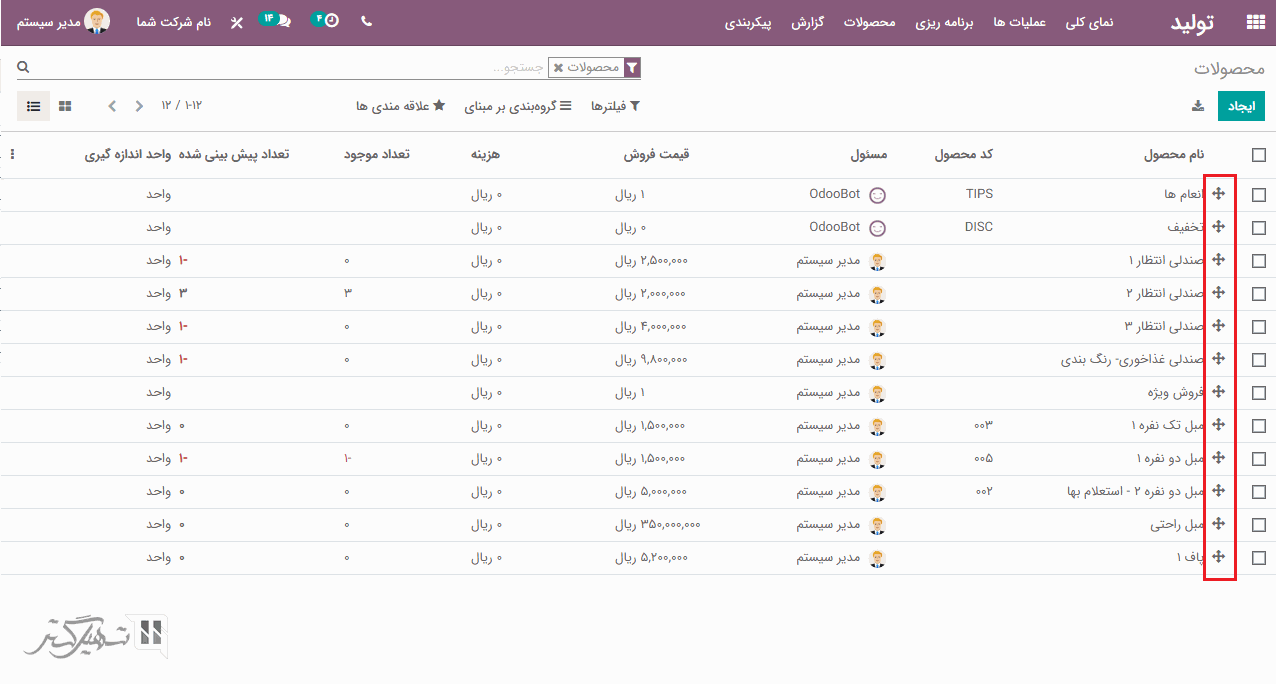
Task: Click drag handle of صندلی انتظار ۳ row
Action: [1218, 326]
